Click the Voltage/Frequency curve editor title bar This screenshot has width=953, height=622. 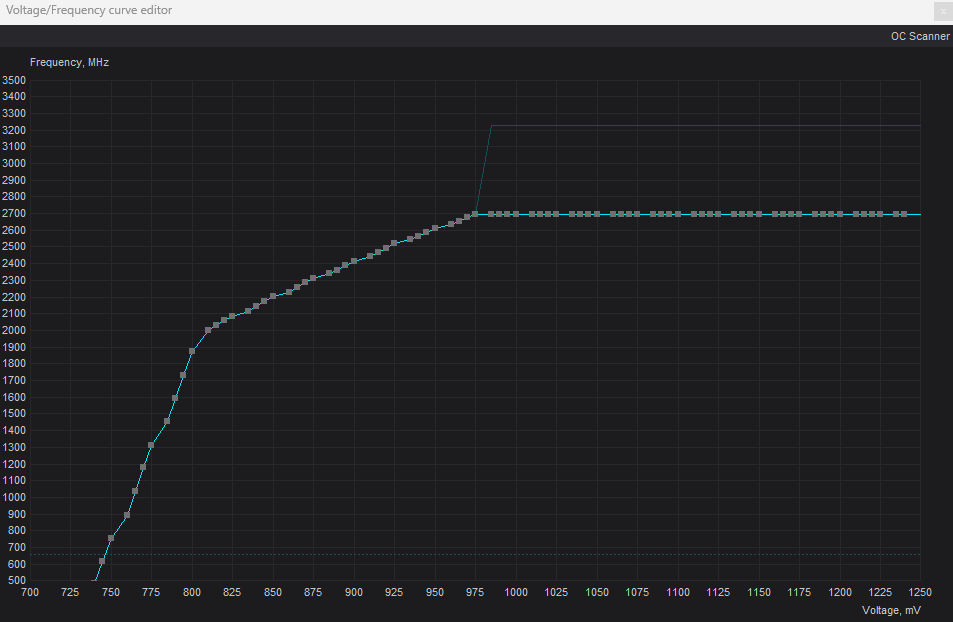tap(400, 11)
